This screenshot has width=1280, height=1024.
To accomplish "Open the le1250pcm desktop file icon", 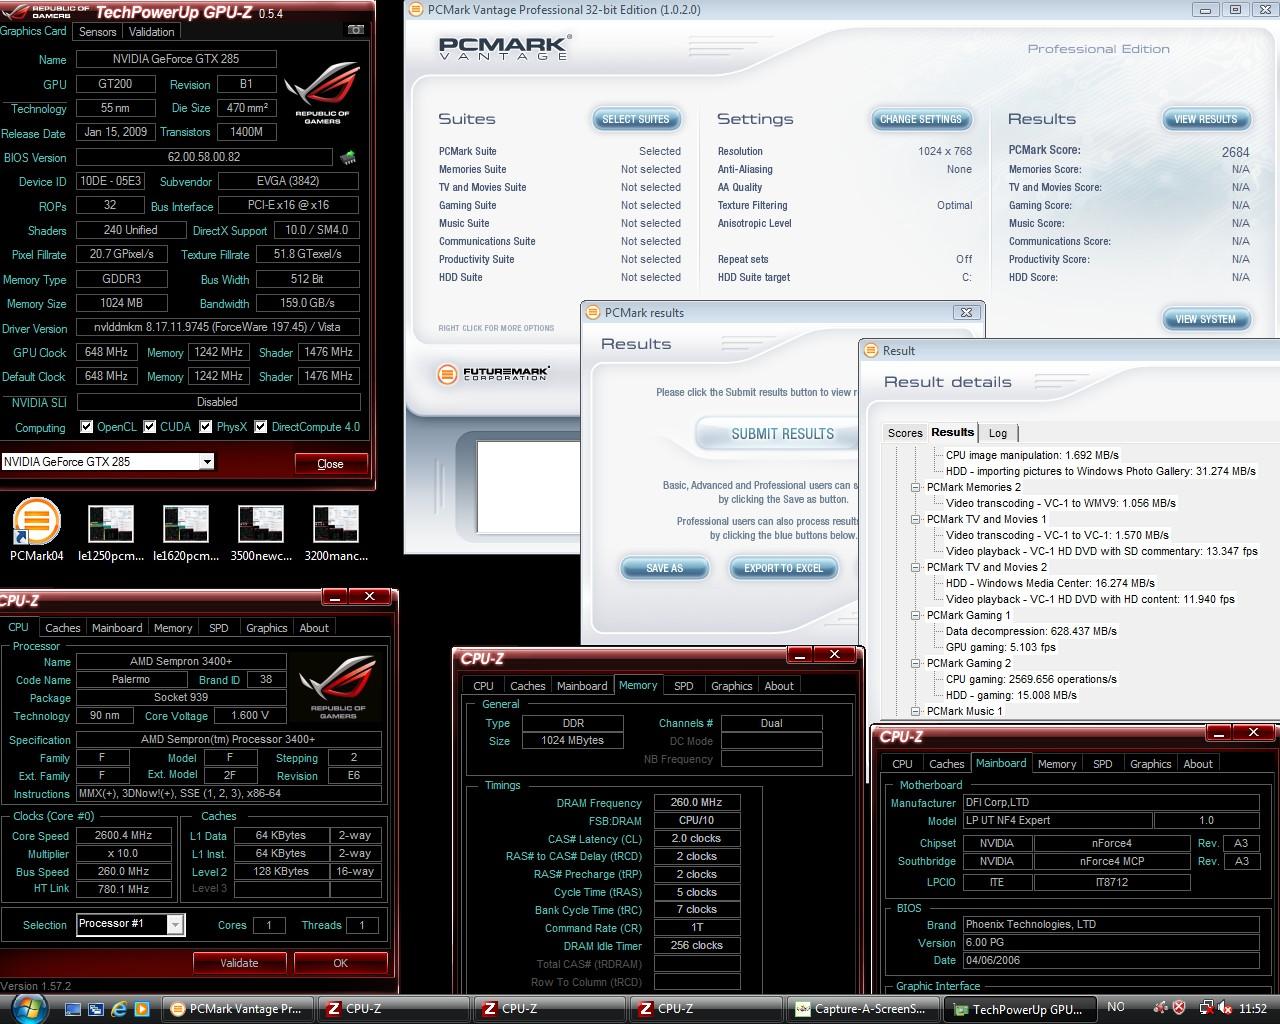I will 110,534.
